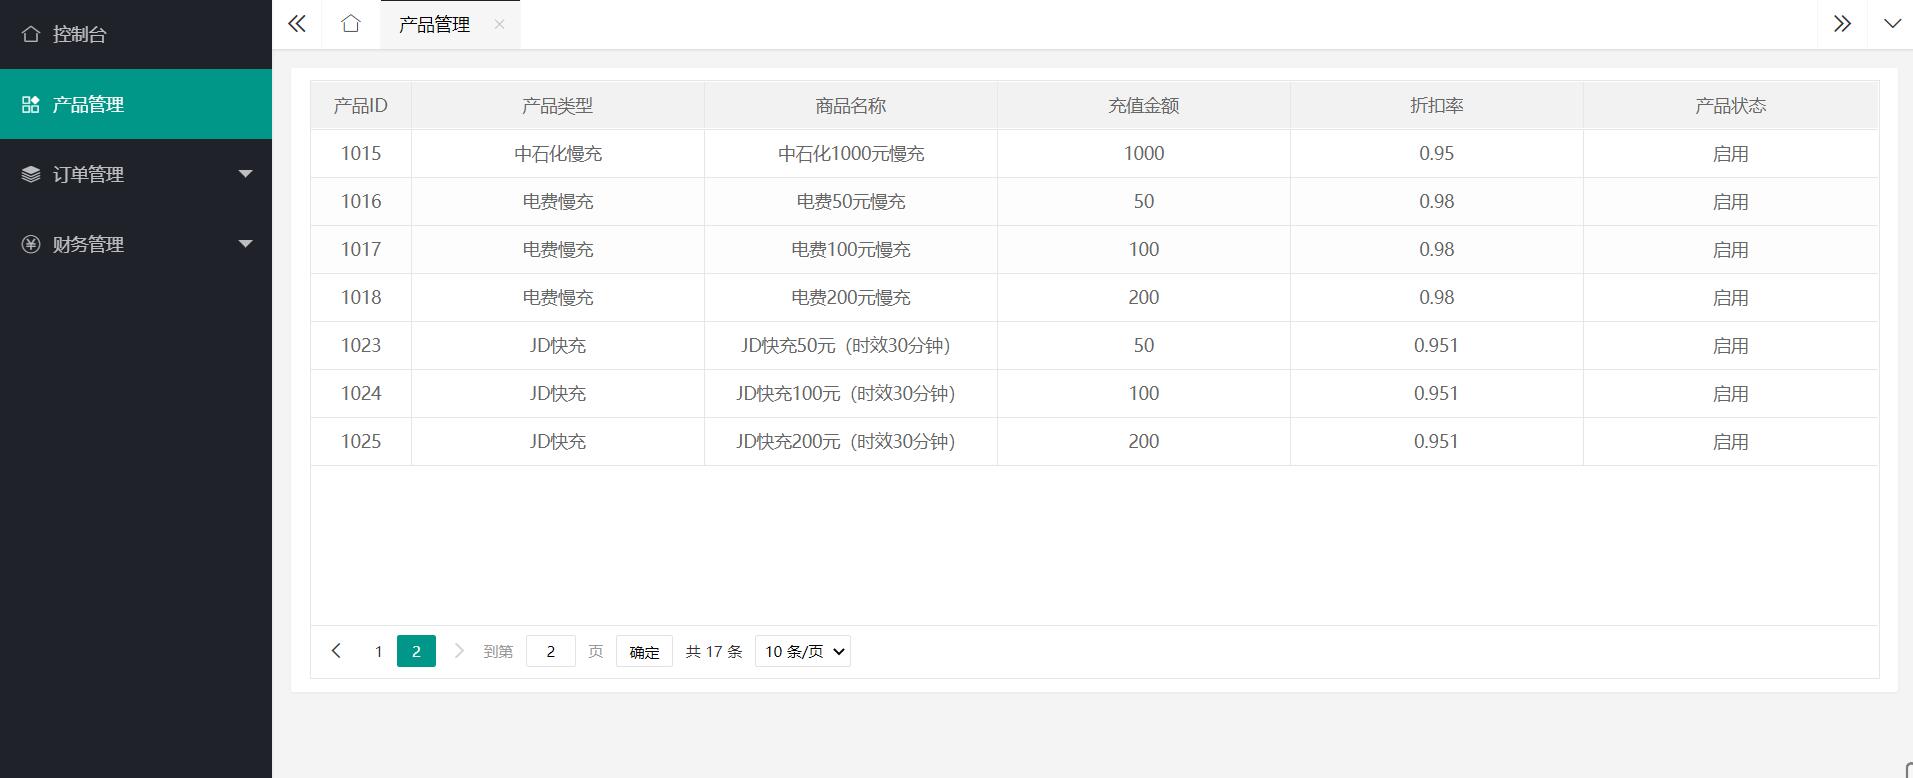This screenshot has width=1913, height=778.
Task: Go to previous page arrow in pagination
Action: pos(336,651)
